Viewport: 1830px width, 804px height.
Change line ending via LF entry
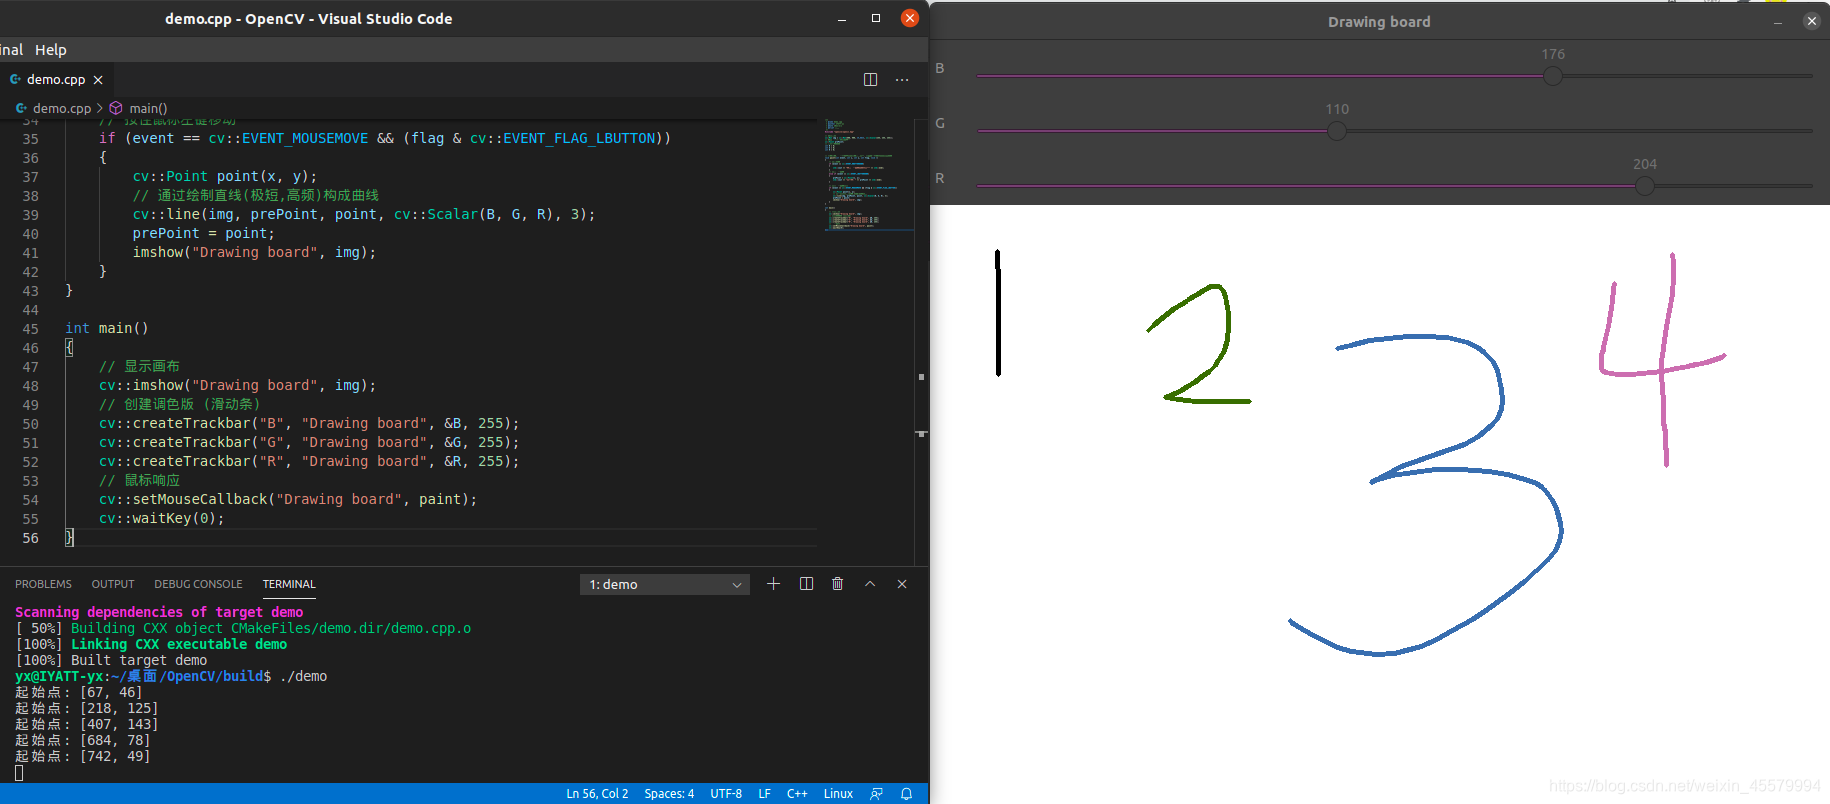[x=764, y=794]
